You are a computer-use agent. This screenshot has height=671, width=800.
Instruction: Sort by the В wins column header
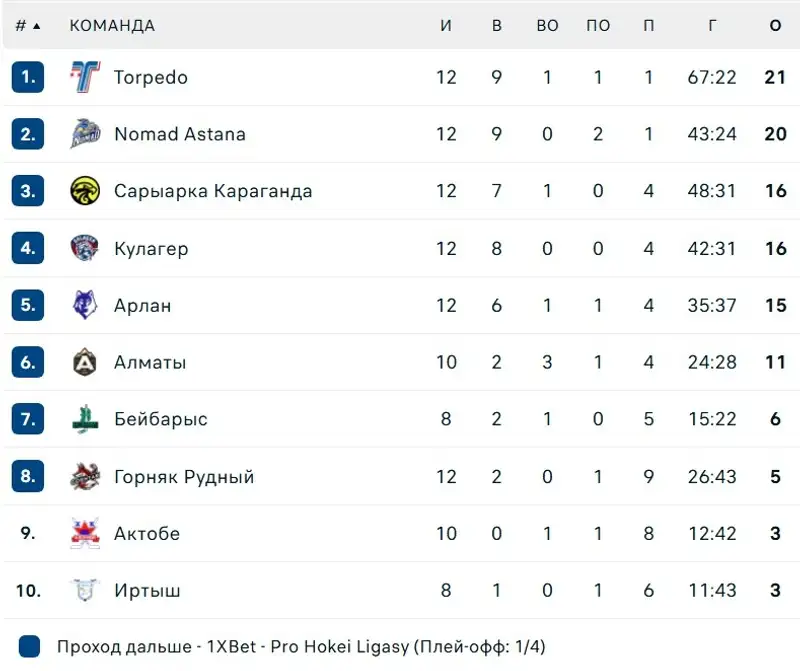coord(497,26)
